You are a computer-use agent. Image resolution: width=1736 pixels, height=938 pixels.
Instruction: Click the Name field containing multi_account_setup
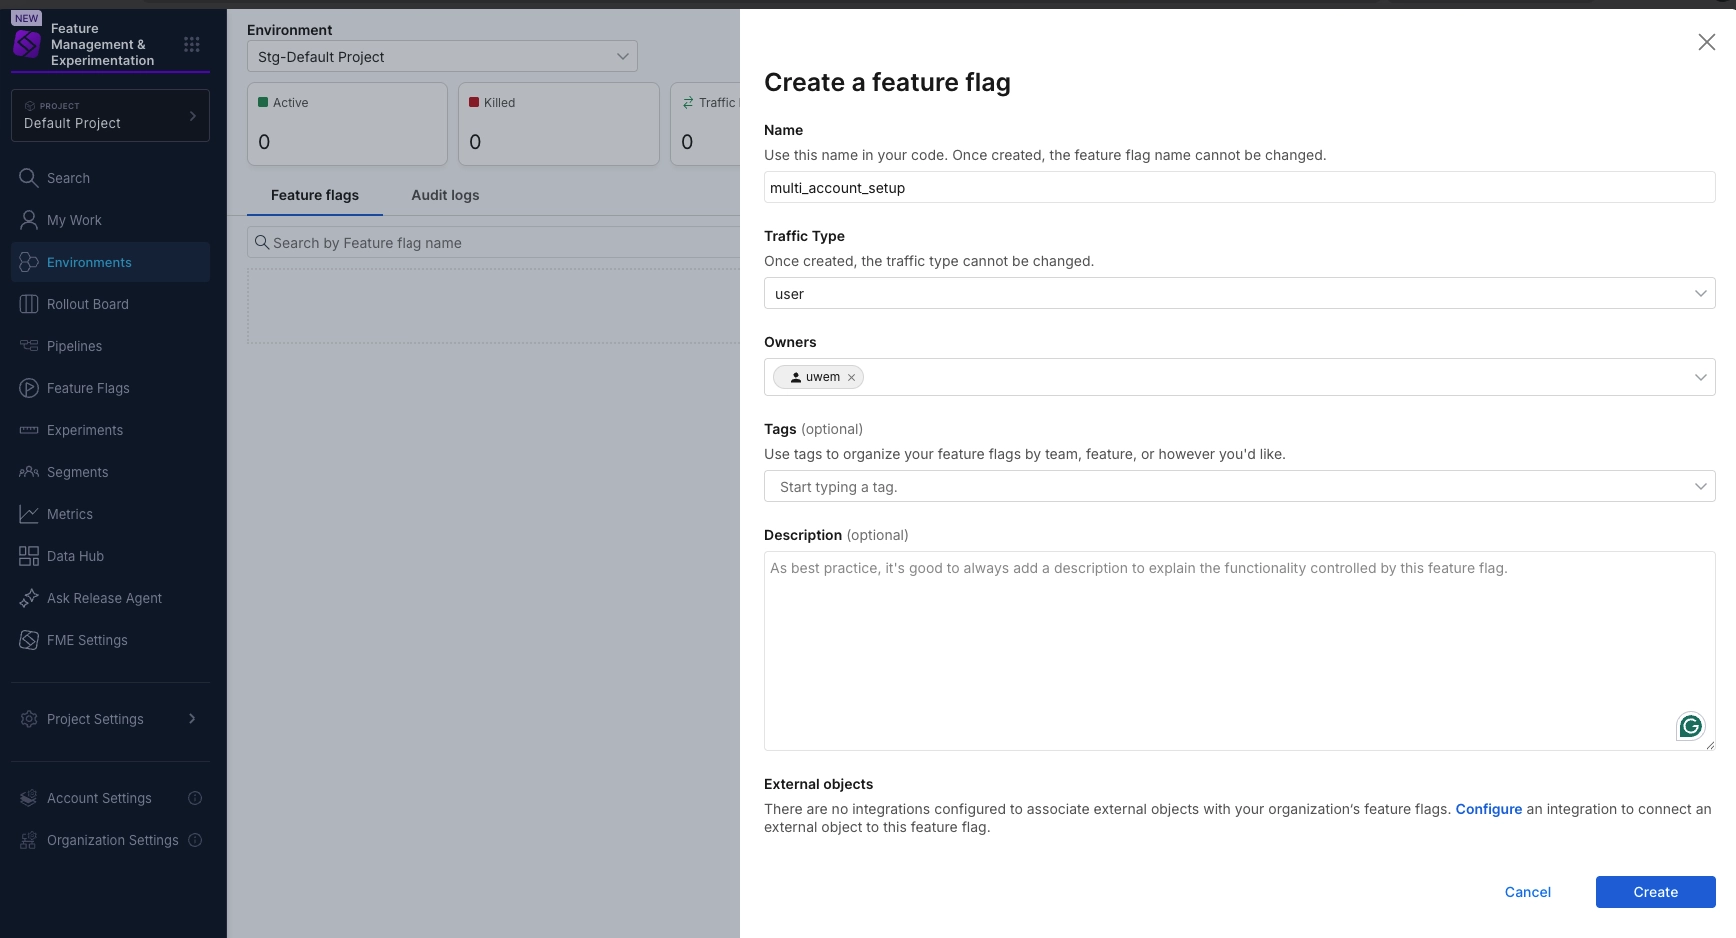tap(1239, 187)
